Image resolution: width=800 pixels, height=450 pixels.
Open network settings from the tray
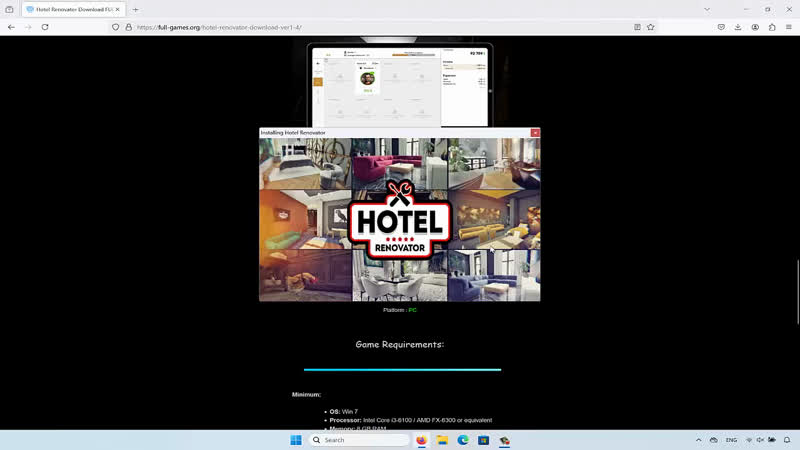pos(749,440)
